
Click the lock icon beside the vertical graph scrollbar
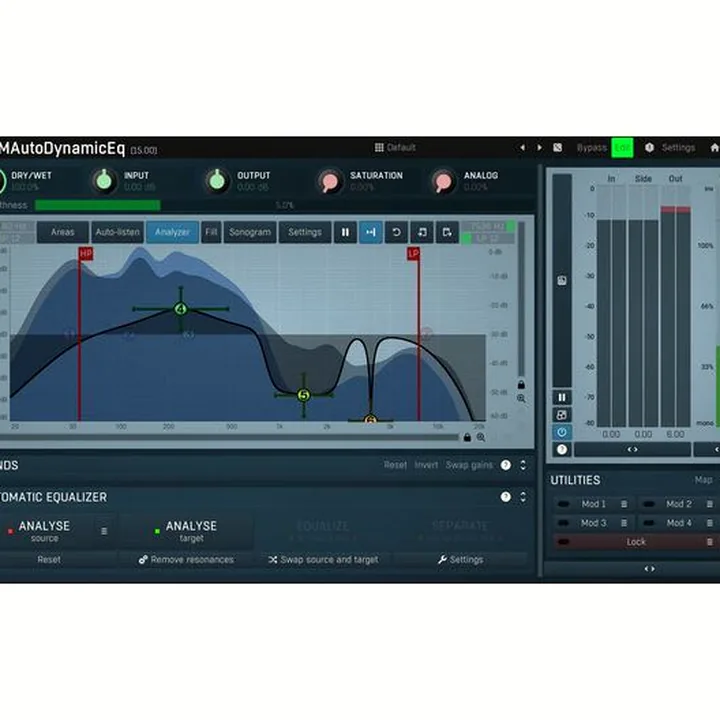[521, 384]
